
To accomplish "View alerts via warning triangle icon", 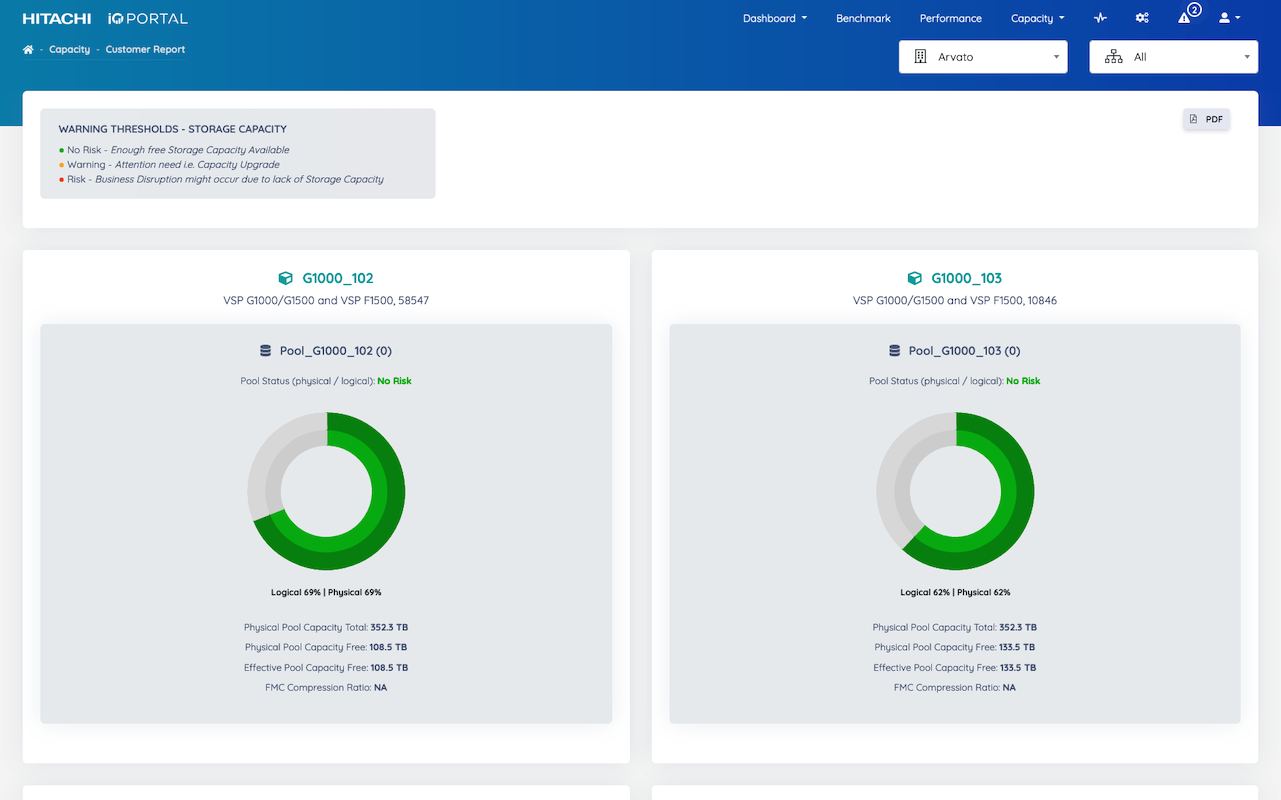I will point(1185,18).
